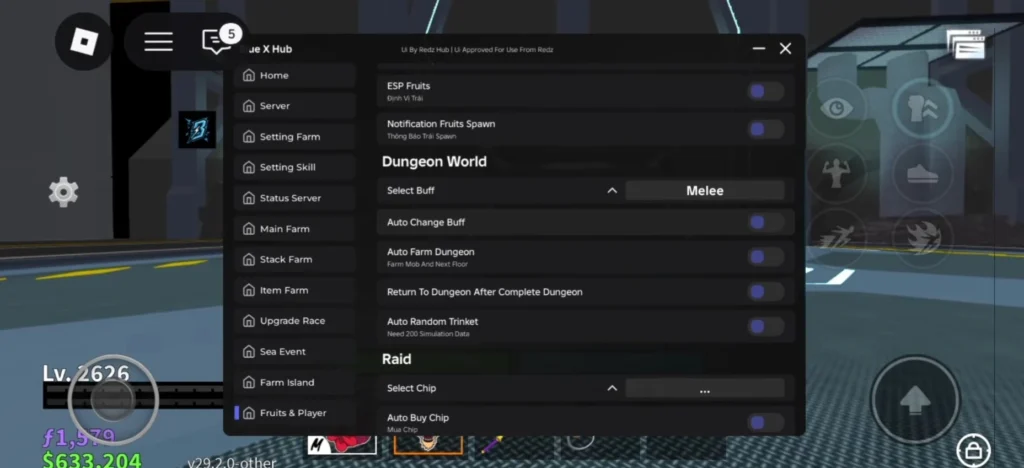This screenshot has height=468, width=1024.
Task: Click the settings gear icon
Action: point(63,191)
